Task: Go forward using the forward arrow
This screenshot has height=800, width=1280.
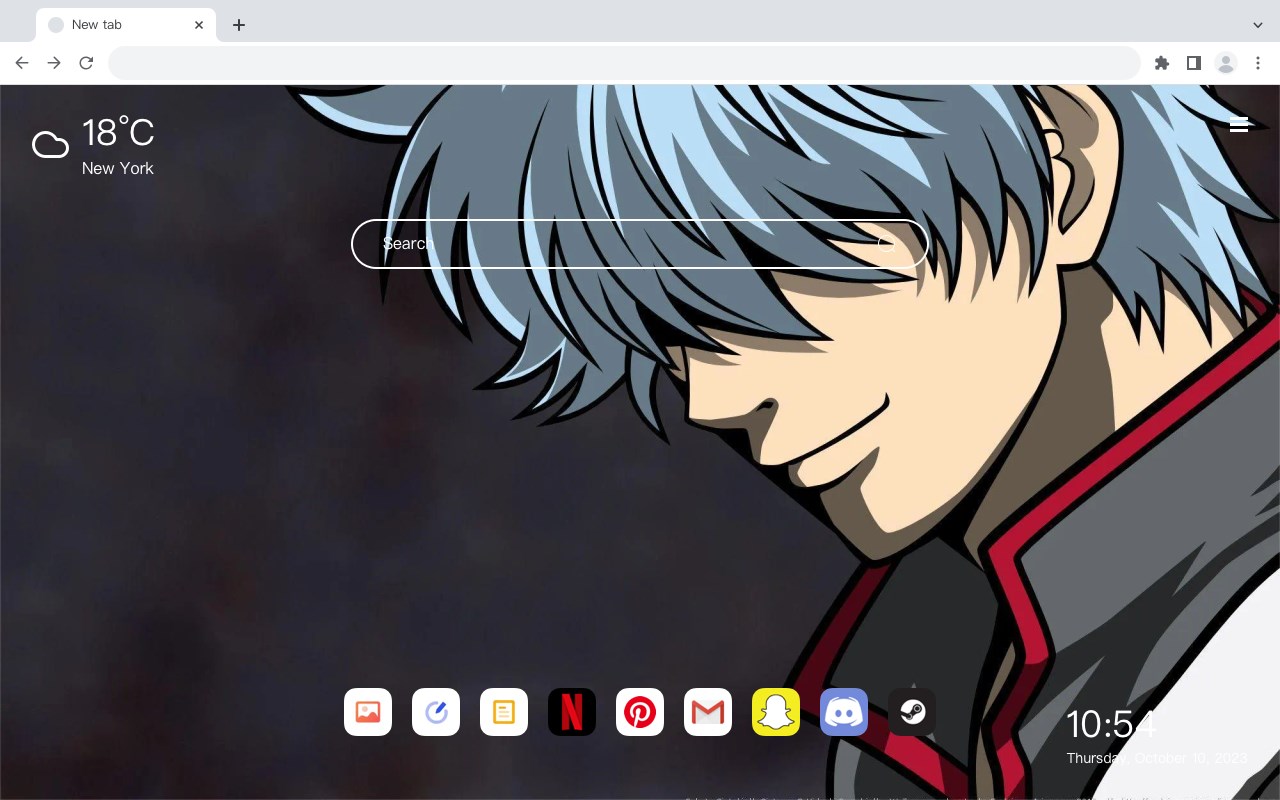Action: 54,63
